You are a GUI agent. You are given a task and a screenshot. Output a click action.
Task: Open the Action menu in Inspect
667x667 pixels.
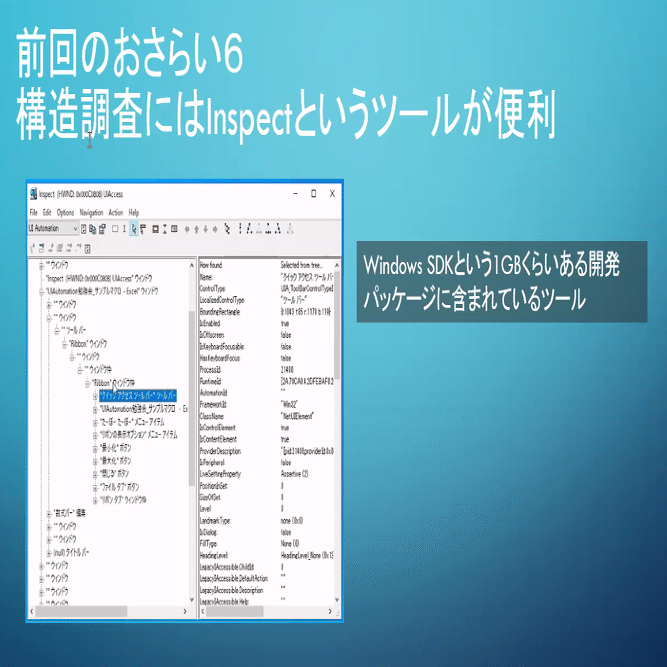[x=115, y=212]
